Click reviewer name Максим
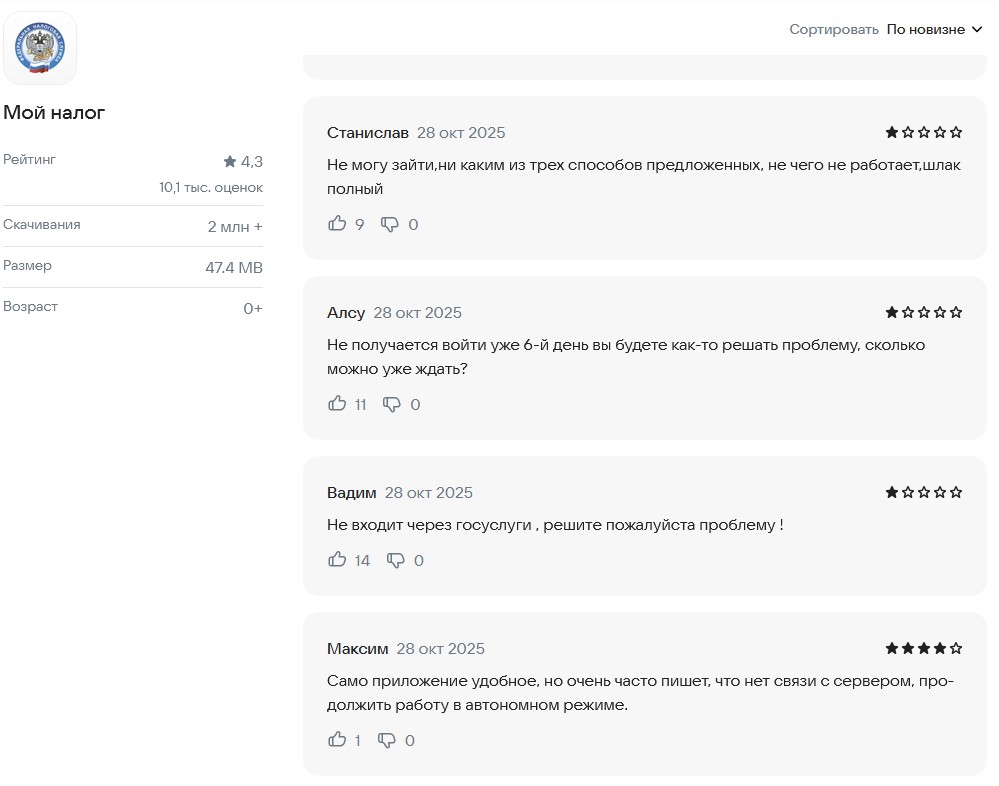999x786 pixels. tap(357, 649)
